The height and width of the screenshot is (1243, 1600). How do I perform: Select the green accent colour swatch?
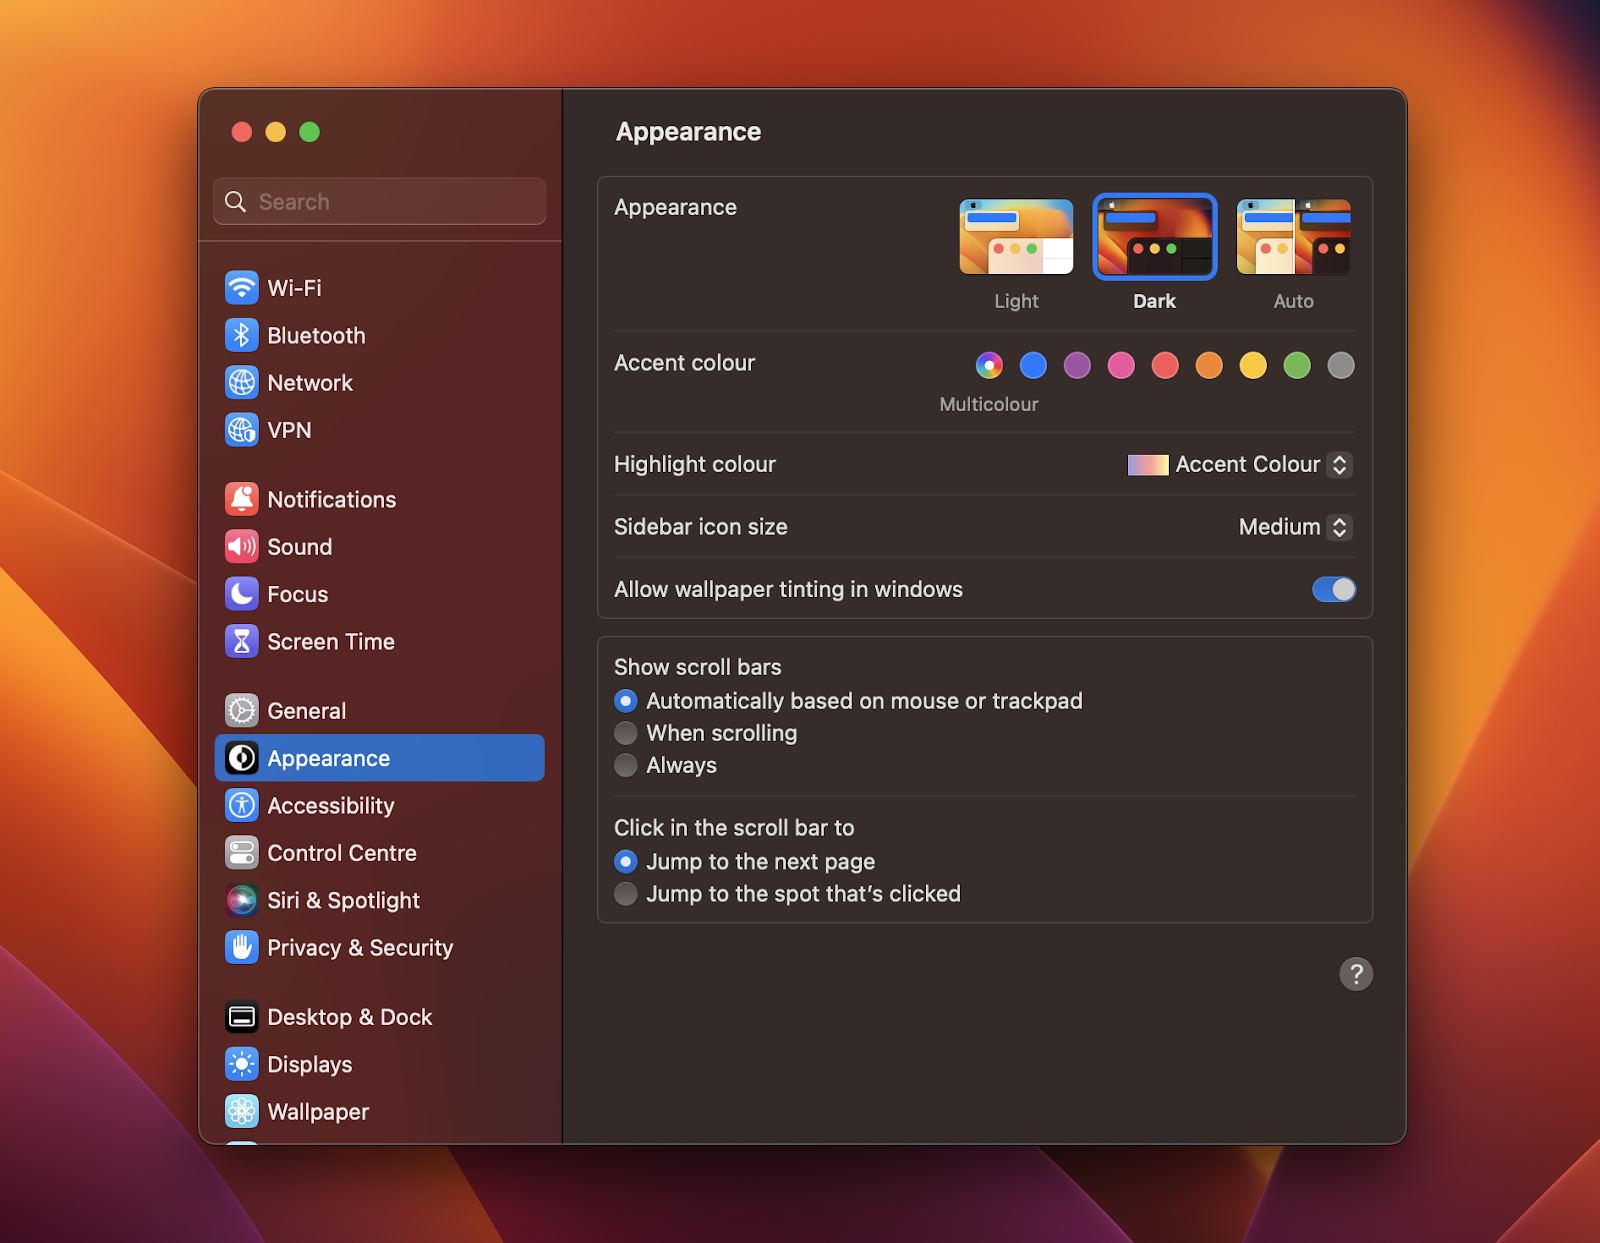(1296, 365)
